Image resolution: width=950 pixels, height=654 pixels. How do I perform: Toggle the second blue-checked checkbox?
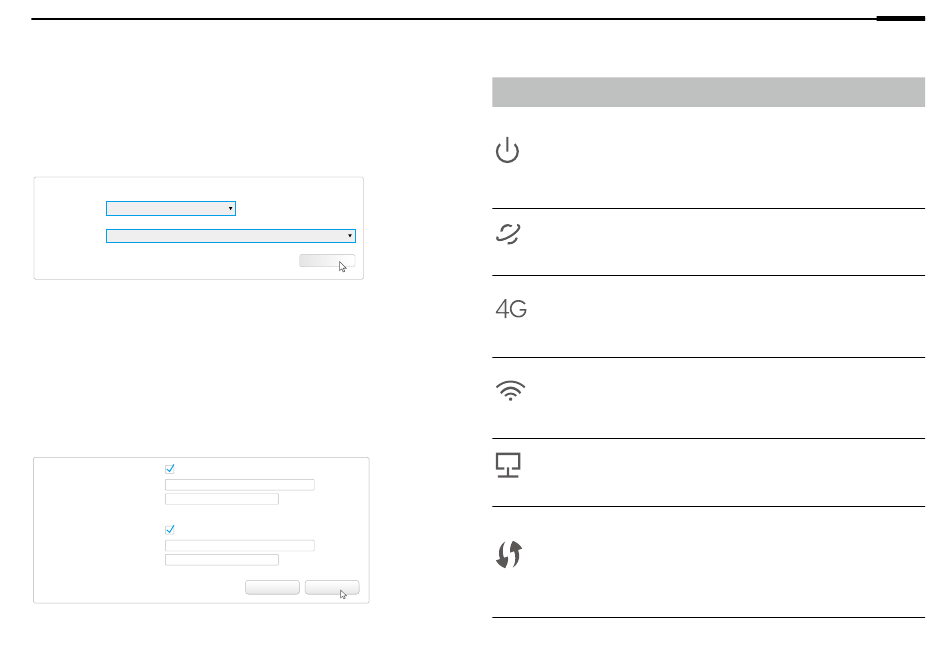coord(170,530)
